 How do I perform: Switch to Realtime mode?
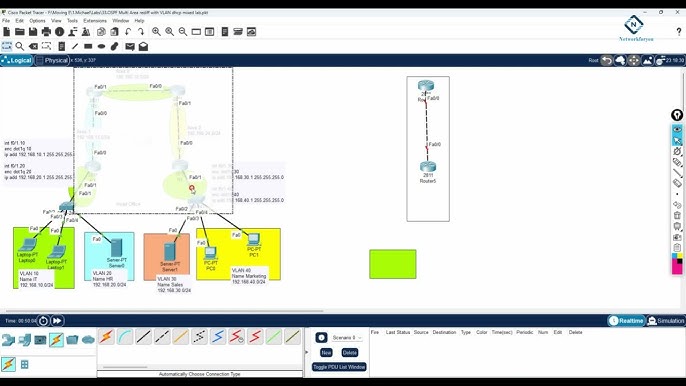click(626, 321)
